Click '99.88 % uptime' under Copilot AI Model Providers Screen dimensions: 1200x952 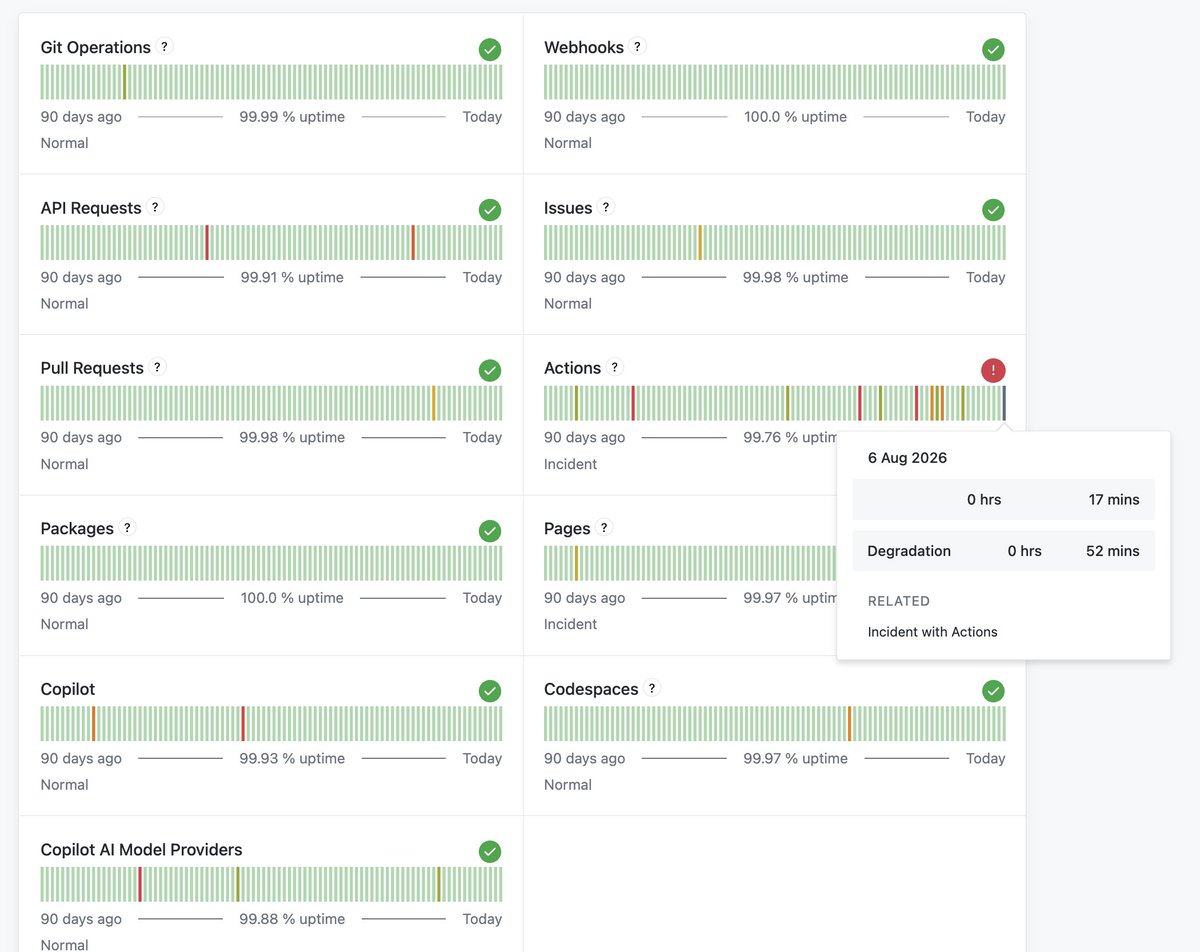coord(292,919)
